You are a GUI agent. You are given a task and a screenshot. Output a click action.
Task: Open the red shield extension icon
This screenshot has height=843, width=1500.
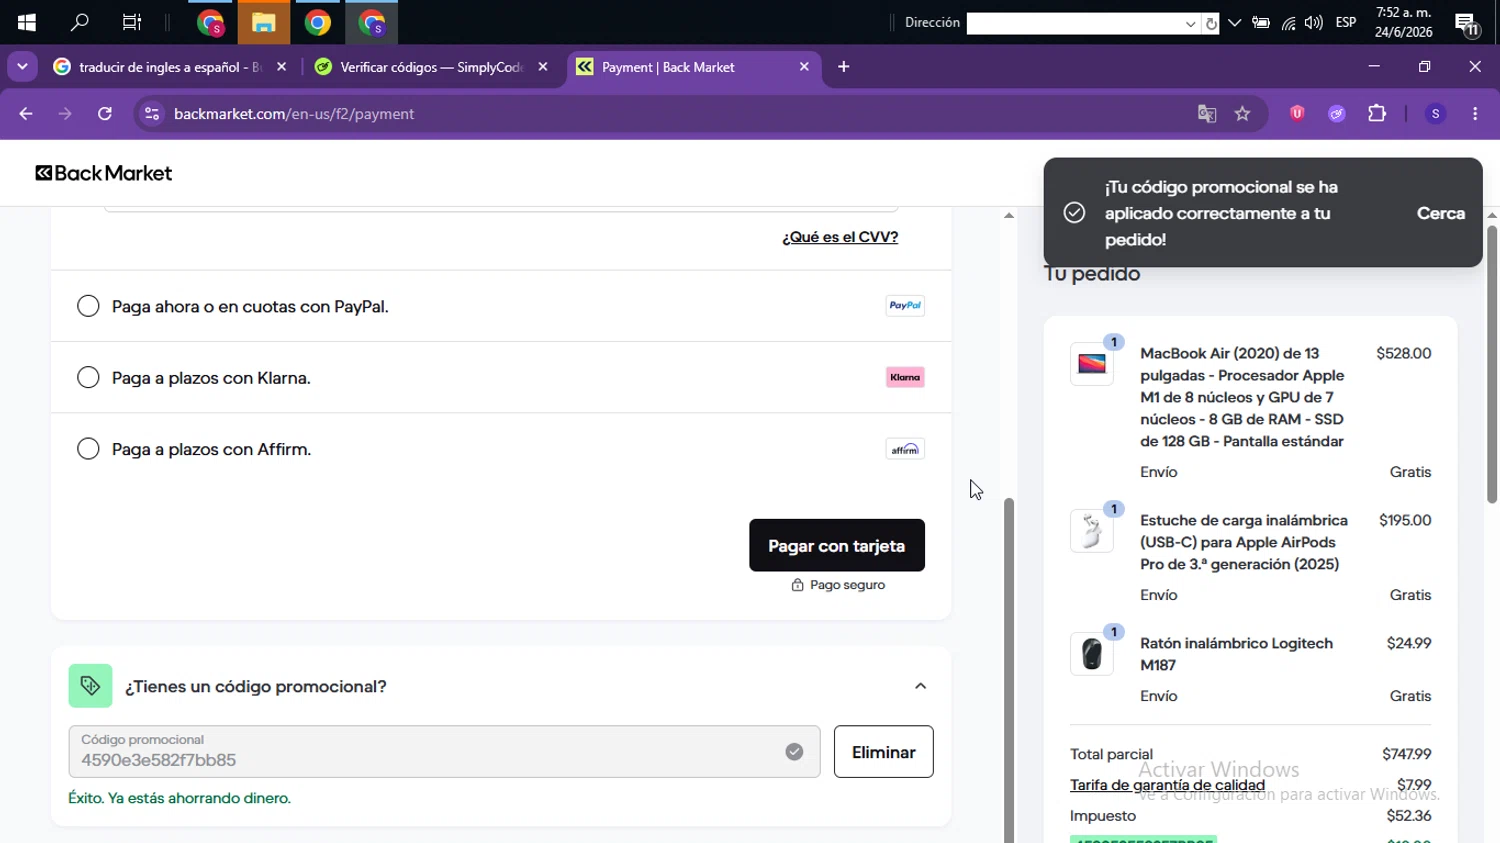point(1297,114)
